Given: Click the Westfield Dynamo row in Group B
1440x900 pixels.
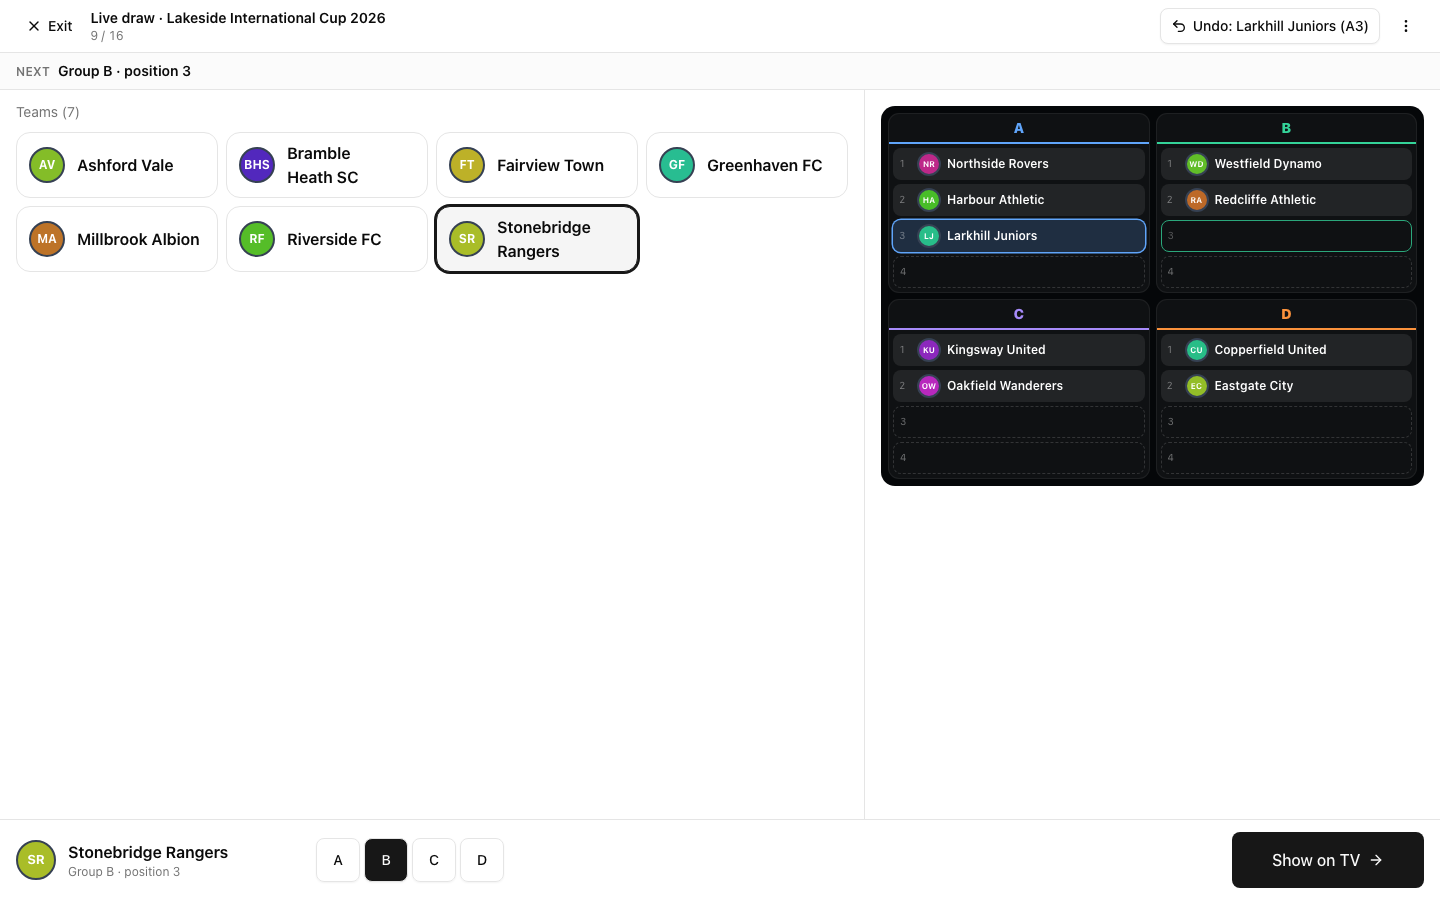Looking at the screenshot, I should tap(1286, 164).
